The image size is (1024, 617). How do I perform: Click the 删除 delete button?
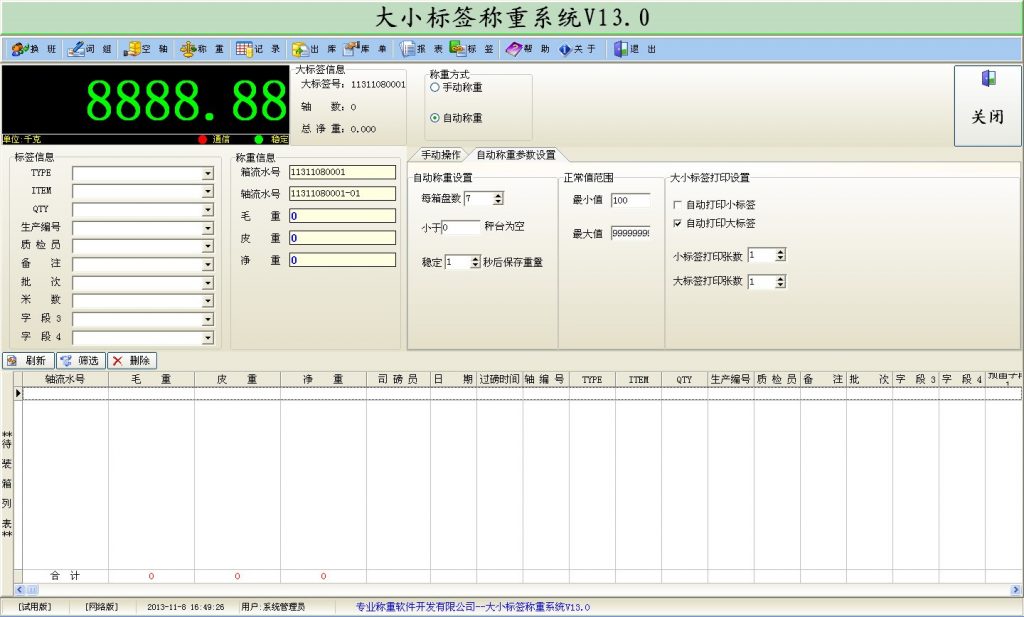[132, 360]
